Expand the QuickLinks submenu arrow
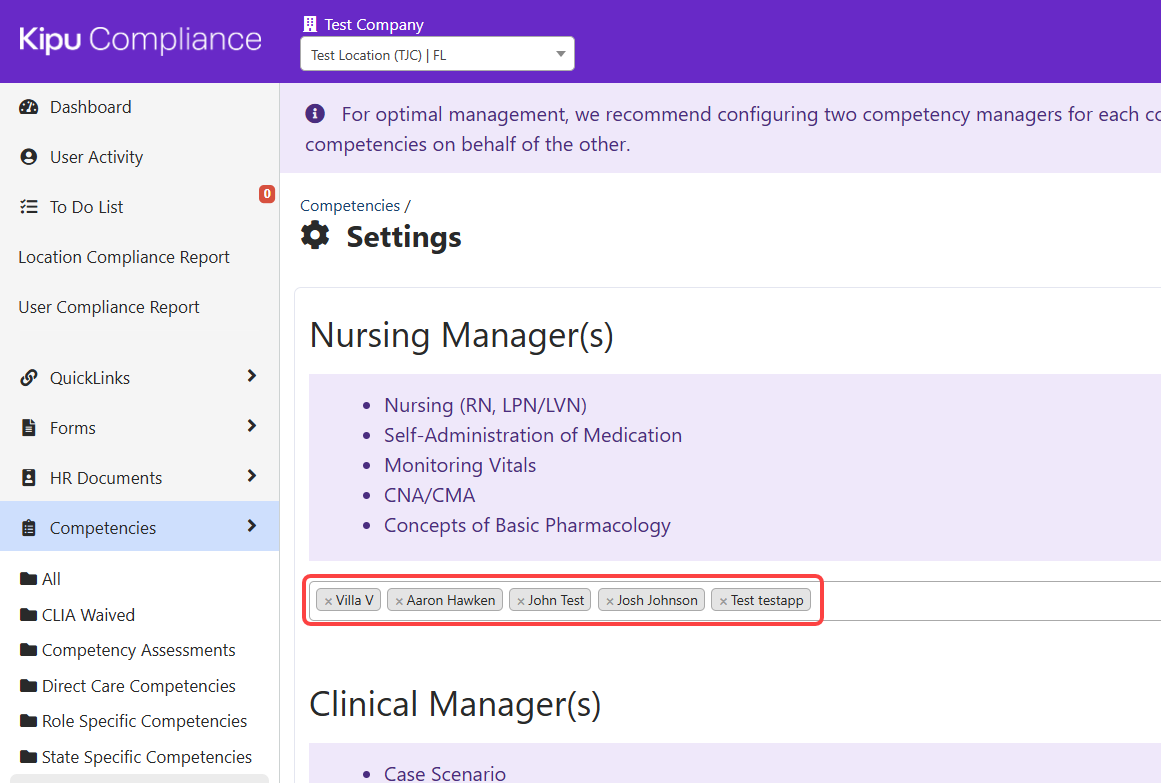The height and width of the screenshot is (783, 1161). [251, 377]
